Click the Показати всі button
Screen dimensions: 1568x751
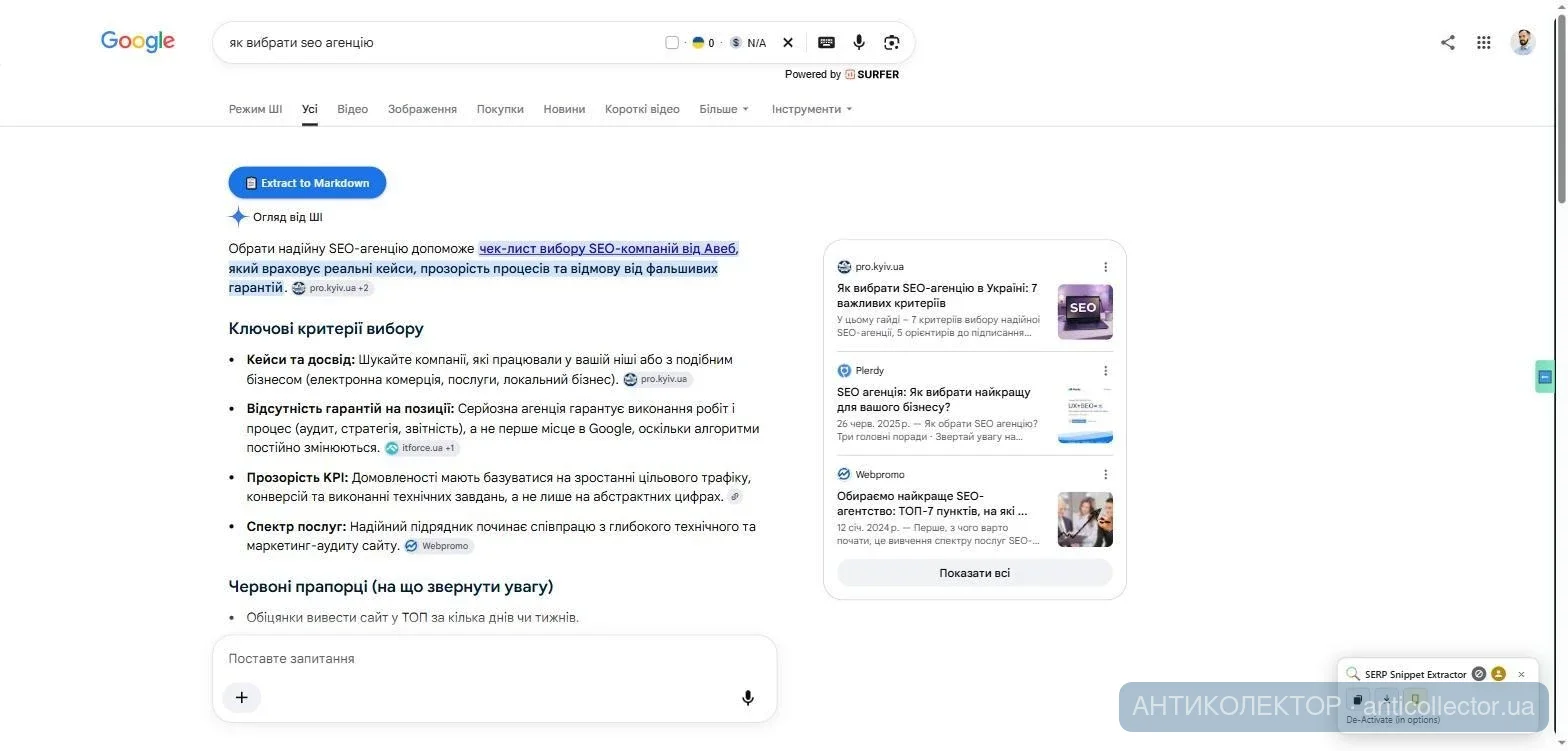tap(974, 573)
